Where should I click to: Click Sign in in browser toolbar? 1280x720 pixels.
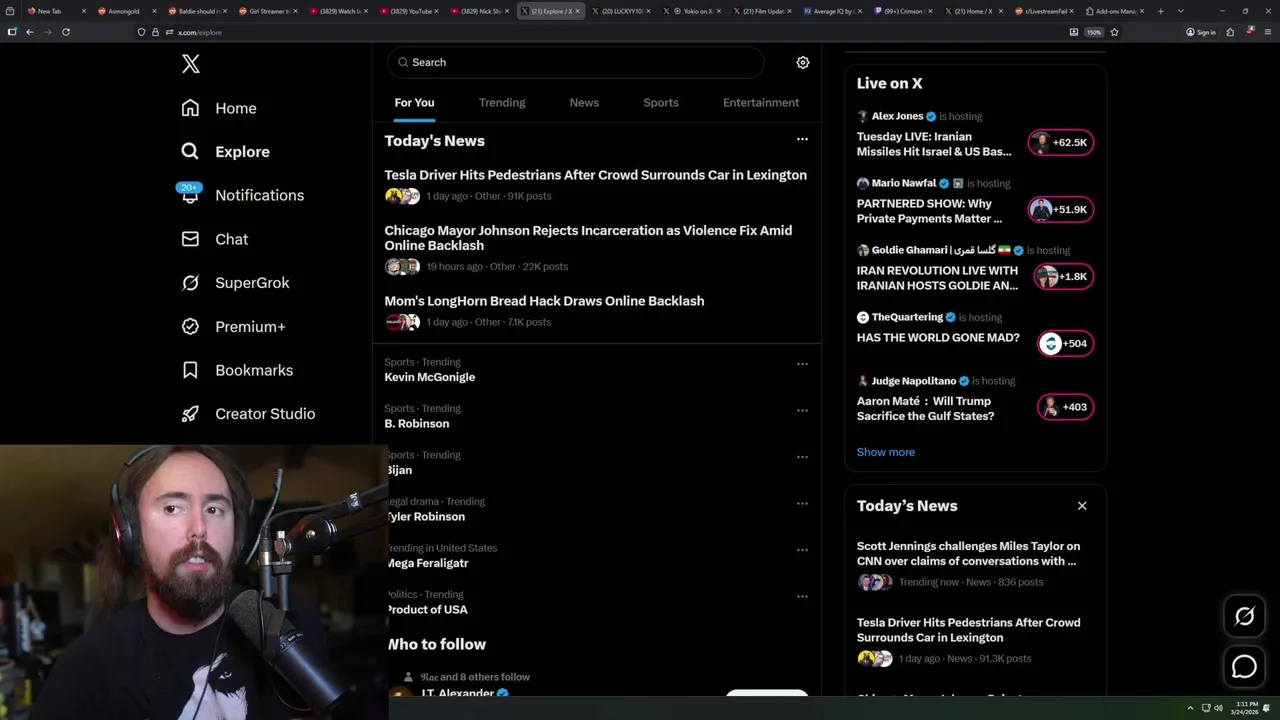pyautogui.click(x=1201, y=32)
